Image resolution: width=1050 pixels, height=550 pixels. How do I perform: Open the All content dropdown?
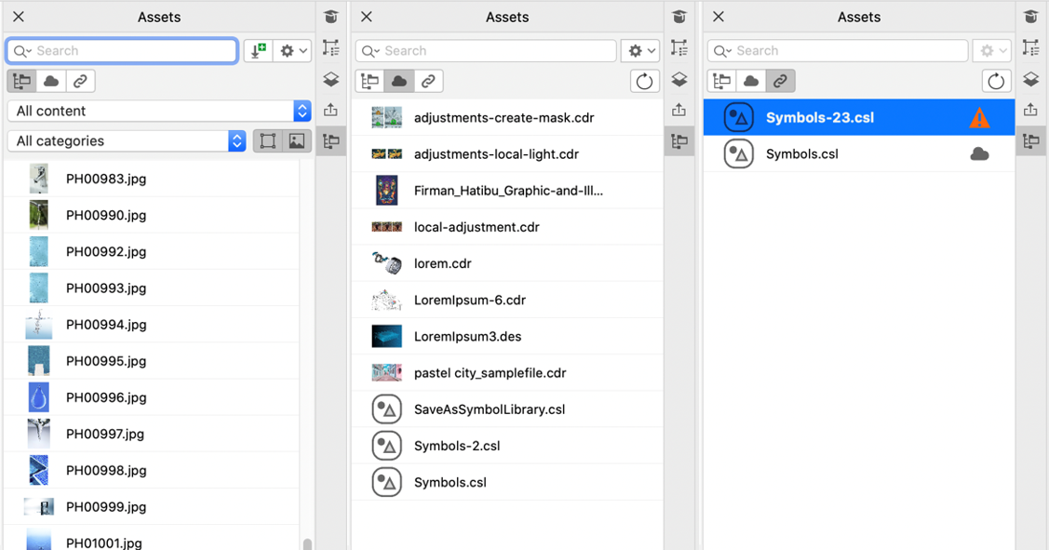pos(159,111)
